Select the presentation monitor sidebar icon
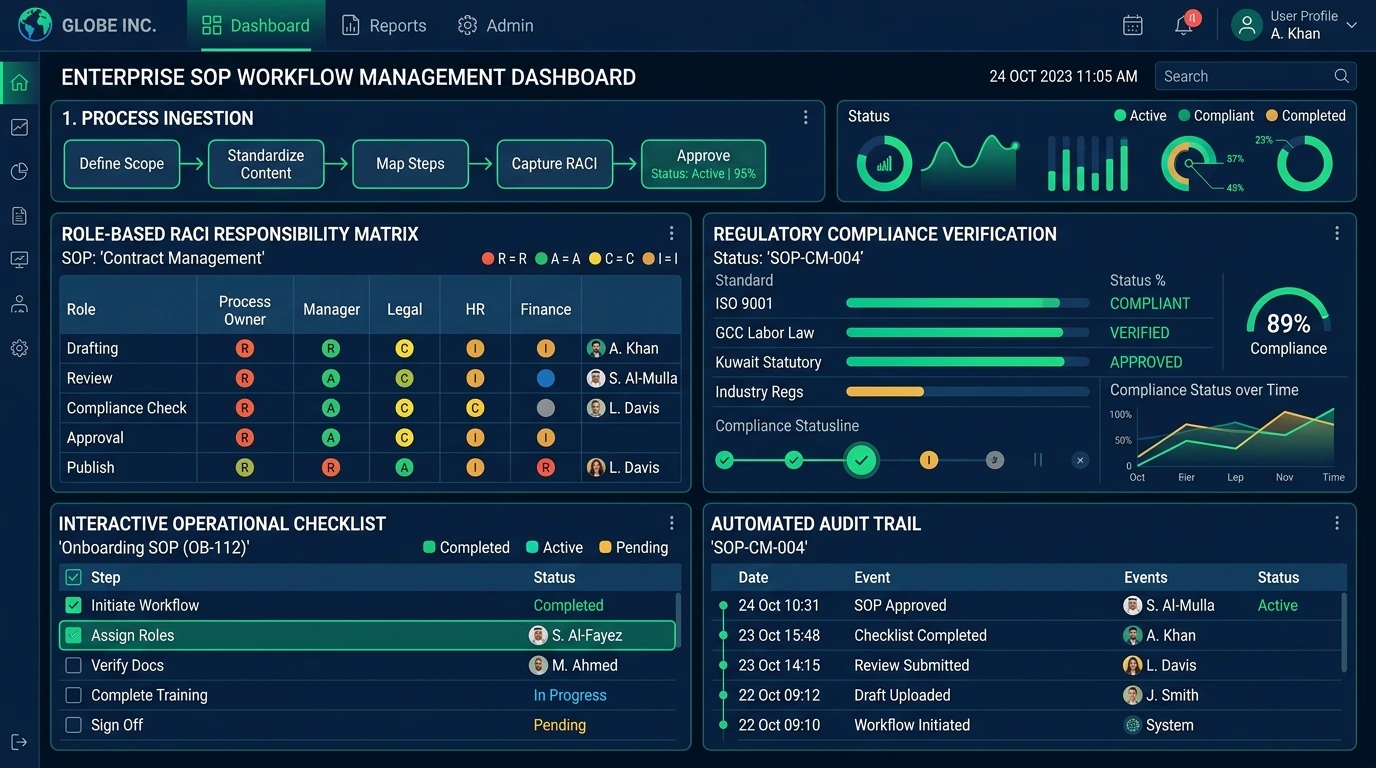The width and height of the screenshot is (1376, 768). [x=19, y=260]
